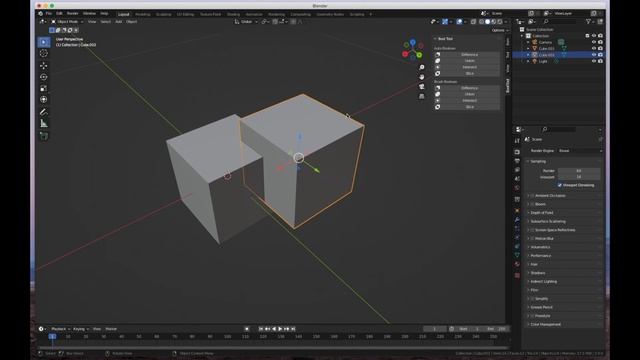
Task: Click Auto Boolean Intersect button
Action: coord(470,67)
